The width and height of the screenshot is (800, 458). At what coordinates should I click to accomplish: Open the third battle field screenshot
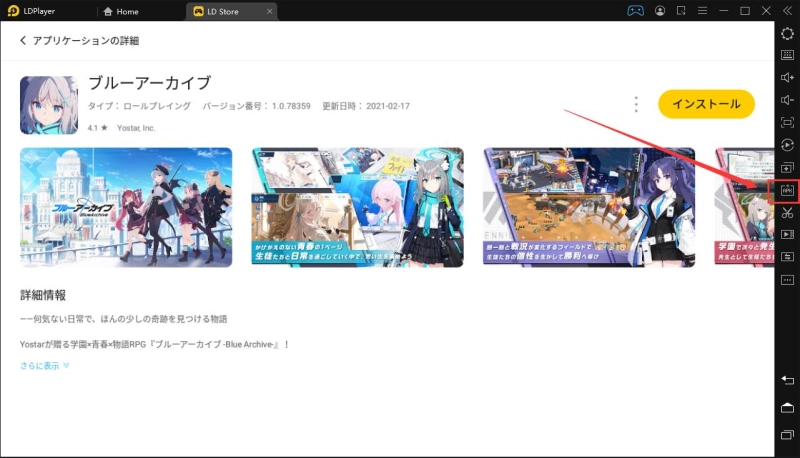click(x=589, y=207)
